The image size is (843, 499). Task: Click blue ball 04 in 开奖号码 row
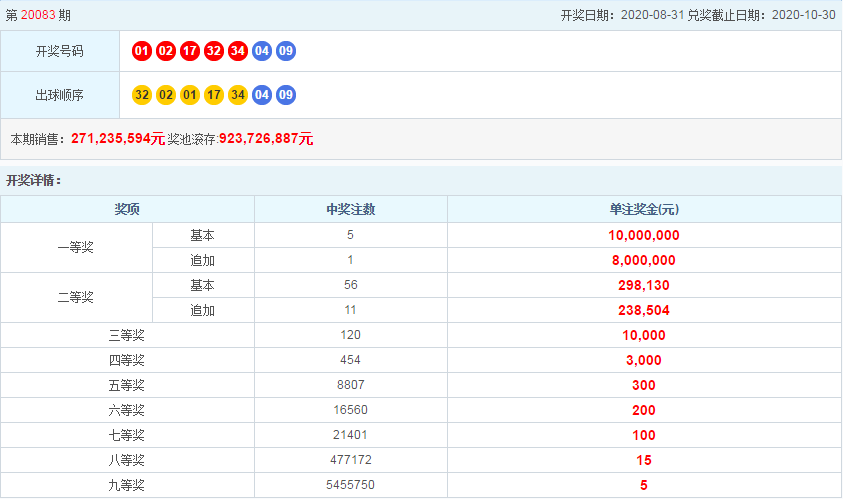(262, 51)
